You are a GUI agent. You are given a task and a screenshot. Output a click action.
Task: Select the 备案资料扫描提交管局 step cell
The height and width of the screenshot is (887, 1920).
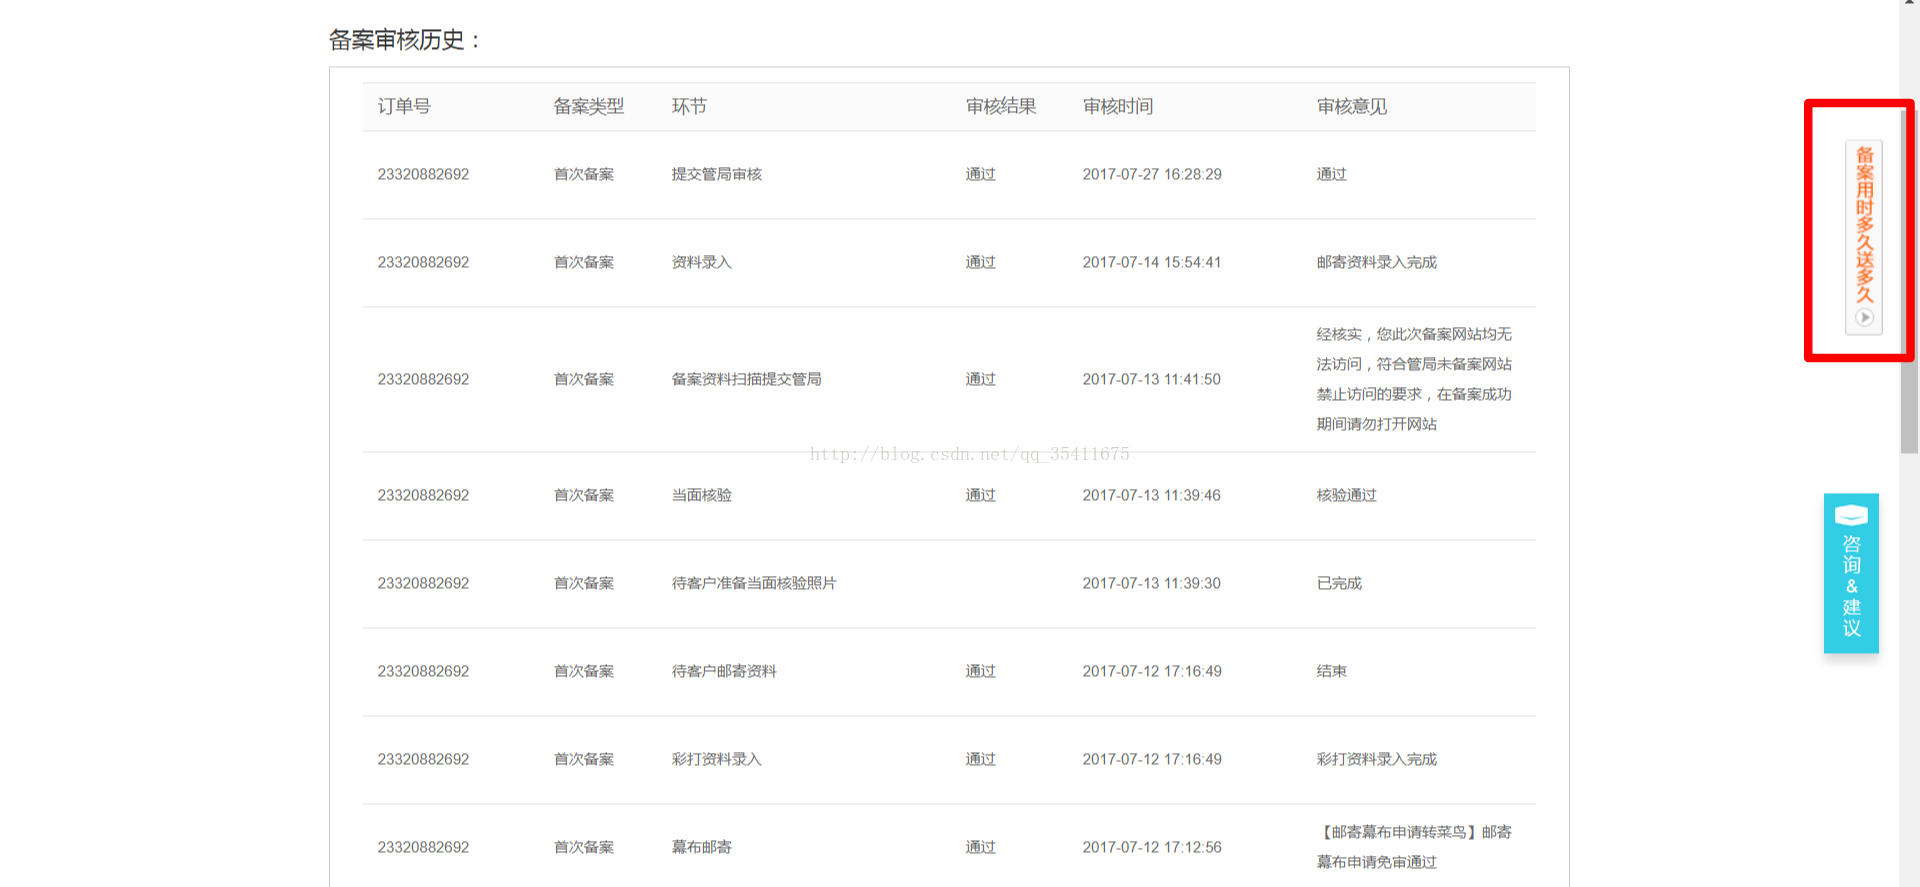coord(747,379)
